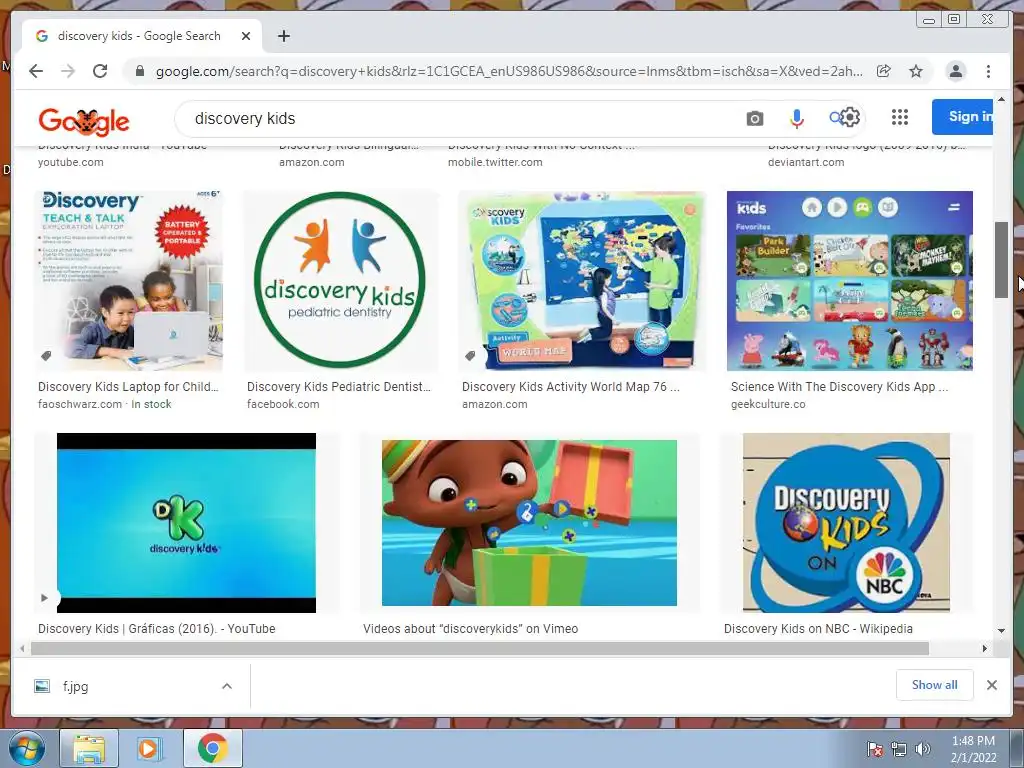
Task: View site information via padlock icon
Action: click(x=139, y=71)
